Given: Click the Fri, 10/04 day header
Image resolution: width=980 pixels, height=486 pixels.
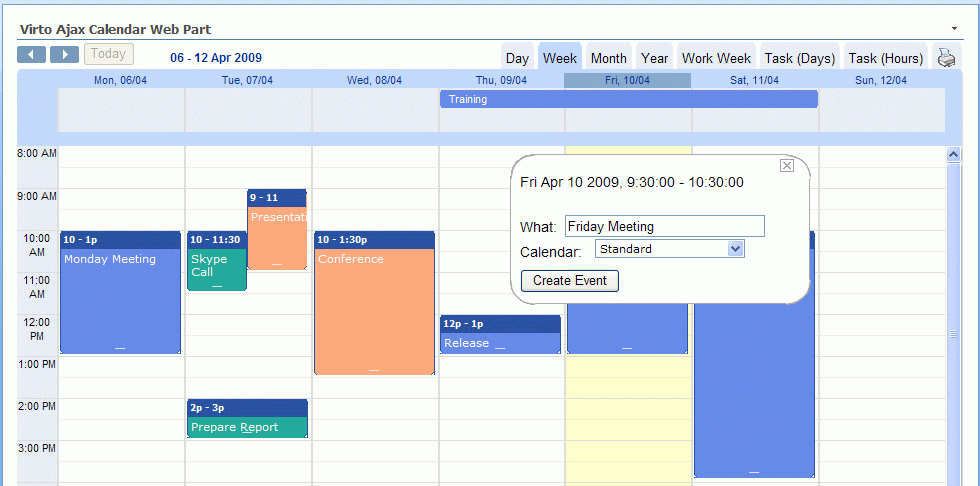Looking at the screenshot, I should [x=627, y=80].
